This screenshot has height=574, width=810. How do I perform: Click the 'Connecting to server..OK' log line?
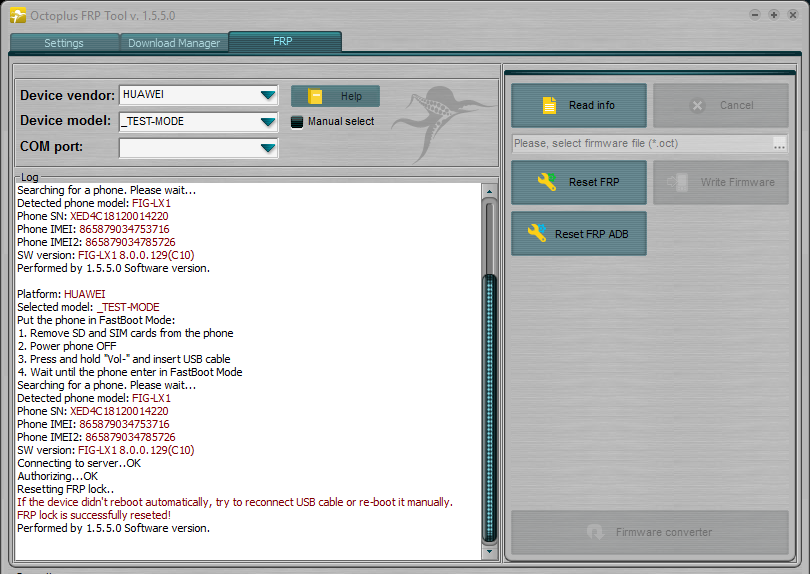pyautogui.click(x=79, y=463)
